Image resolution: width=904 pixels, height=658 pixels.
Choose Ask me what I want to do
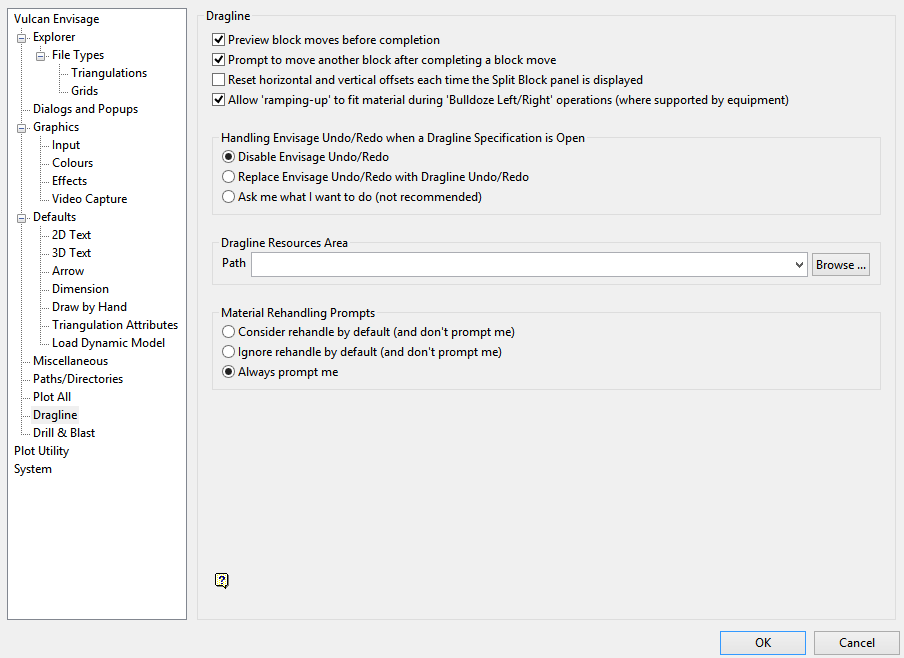tap(229, 197)
